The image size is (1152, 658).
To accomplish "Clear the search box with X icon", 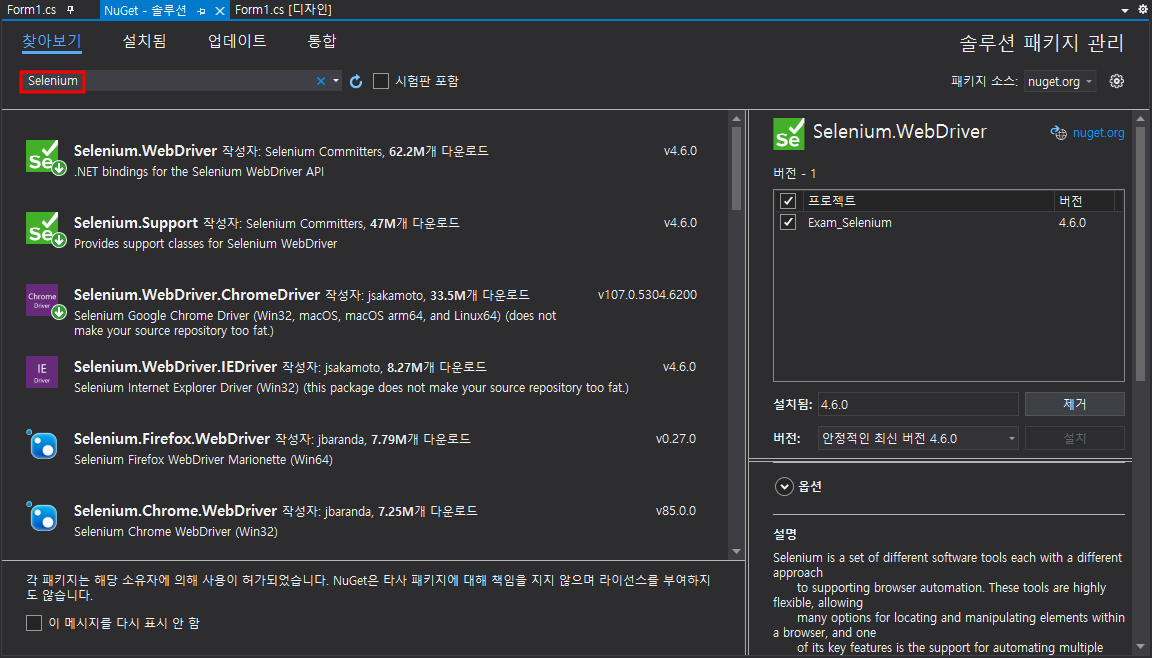I will [x=321, y=81].
